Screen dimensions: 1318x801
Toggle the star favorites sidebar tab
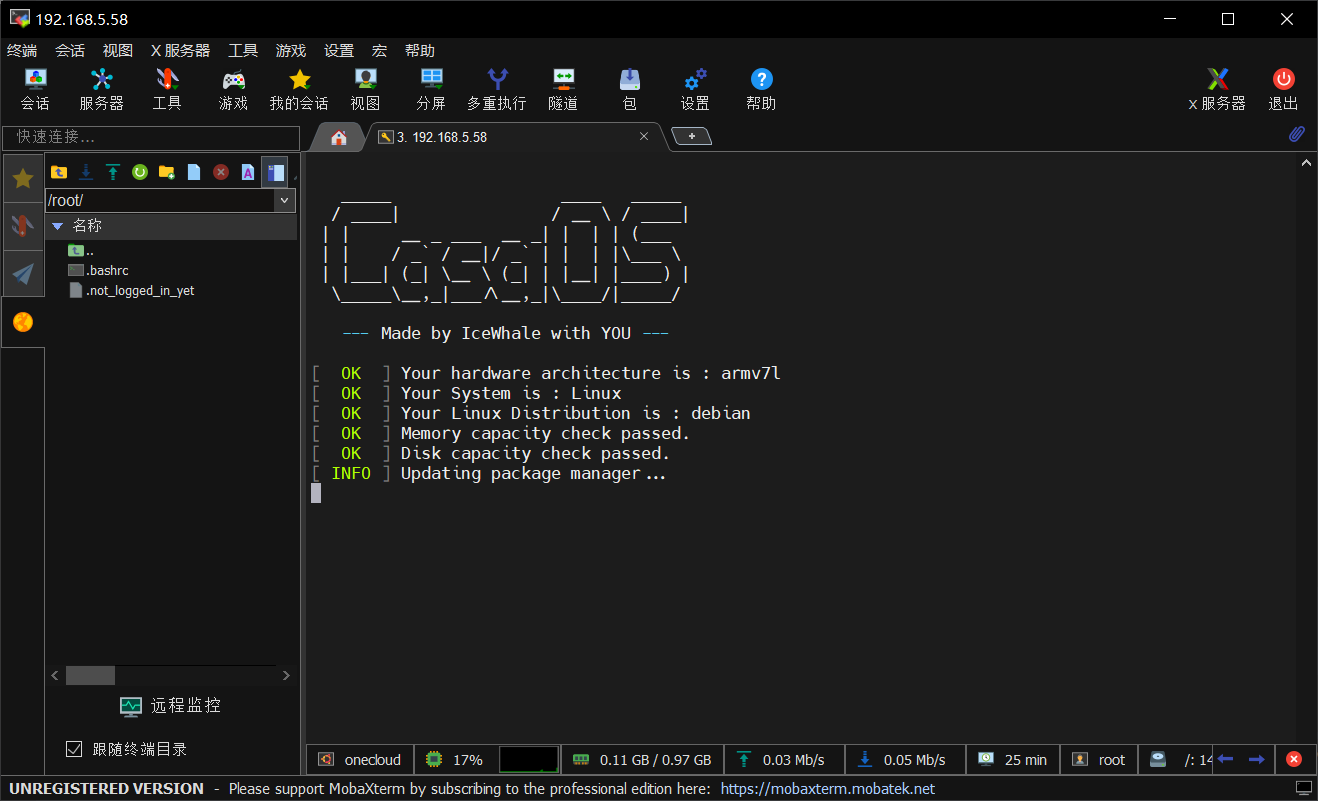(x=23, y=179)
